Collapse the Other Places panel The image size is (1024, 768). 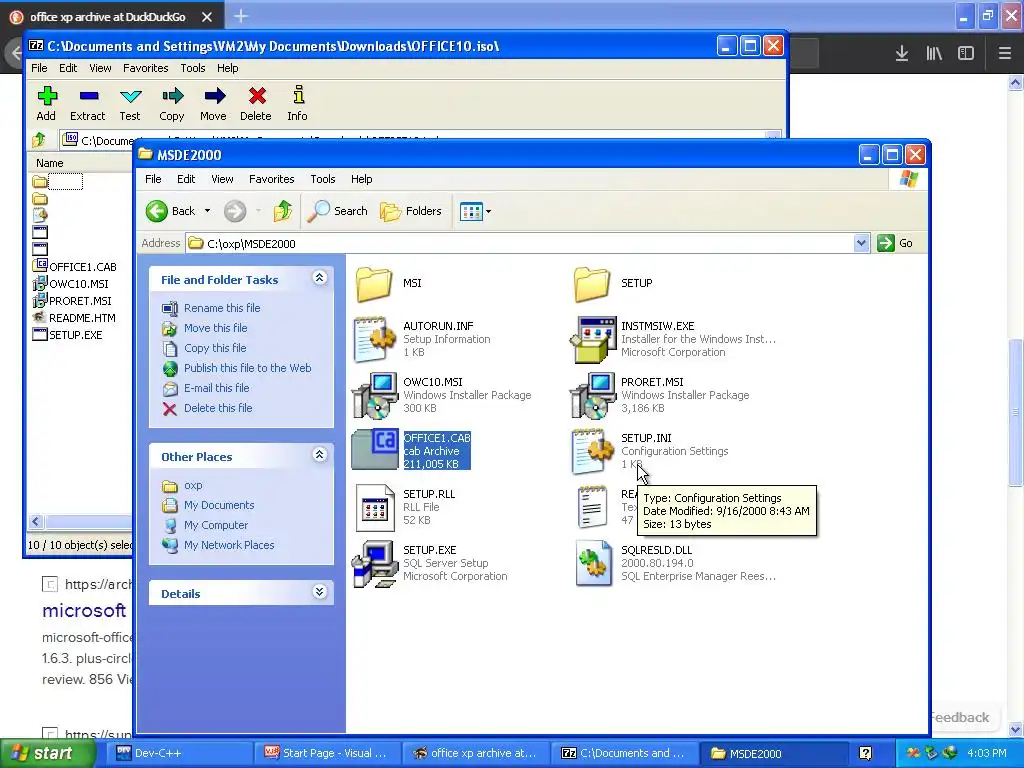click(319, 455)
